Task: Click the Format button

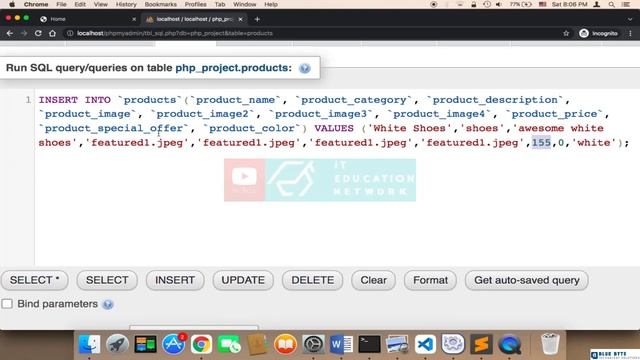Action: [430, 280]
